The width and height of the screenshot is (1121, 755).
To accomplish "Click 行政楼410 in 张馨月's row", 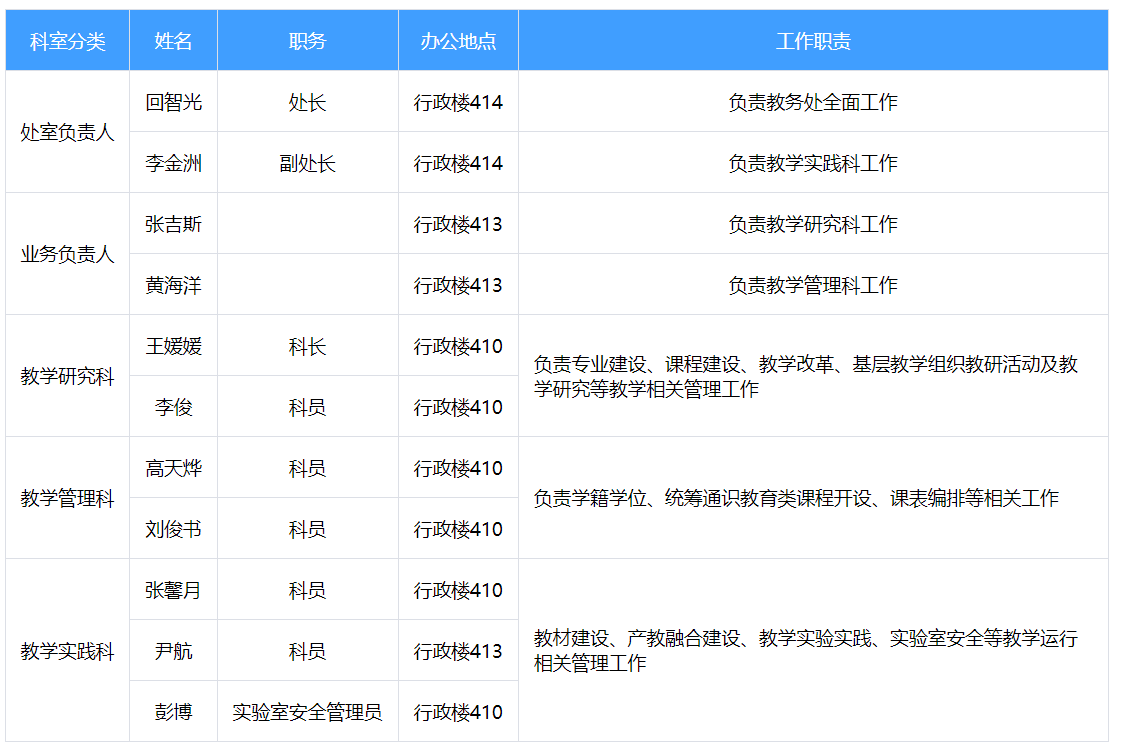I will pyautogui.click(x=458, y=590).
